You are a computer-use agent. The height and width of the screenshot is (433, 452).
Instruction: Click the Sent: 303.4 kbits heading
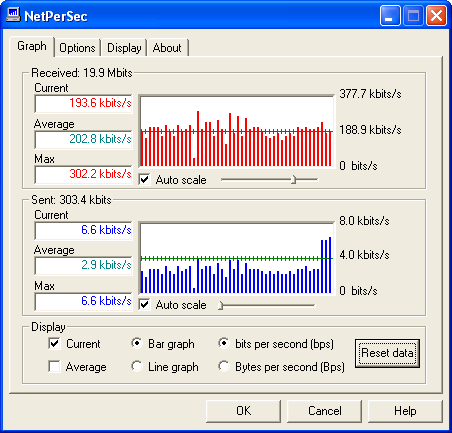[71, 200]
